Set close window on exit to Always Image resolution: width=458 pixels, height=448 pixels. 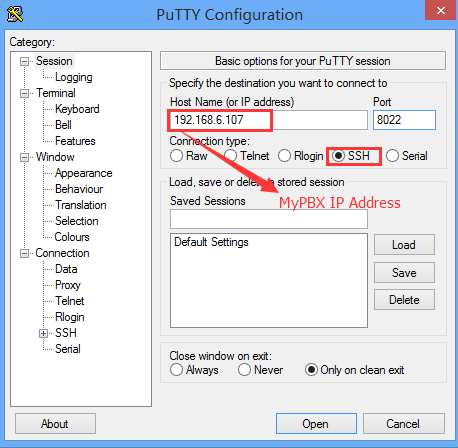176,370
